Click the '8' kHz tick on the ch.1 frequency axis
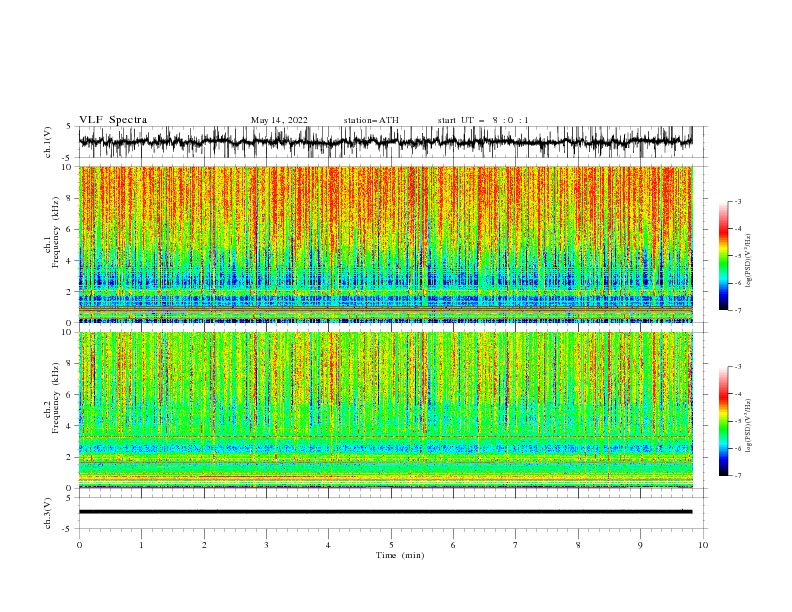 pyautogui.click(x=70, y=198)
